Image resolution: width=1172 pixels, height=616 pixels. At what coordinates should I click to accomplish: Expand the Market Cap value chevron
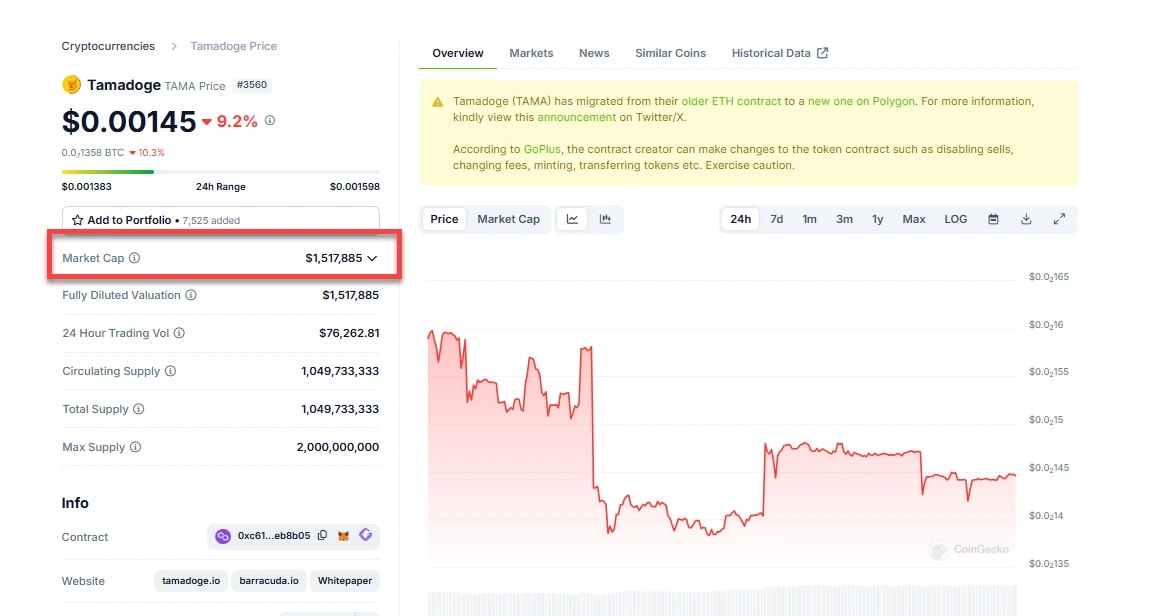coord(372,258)
